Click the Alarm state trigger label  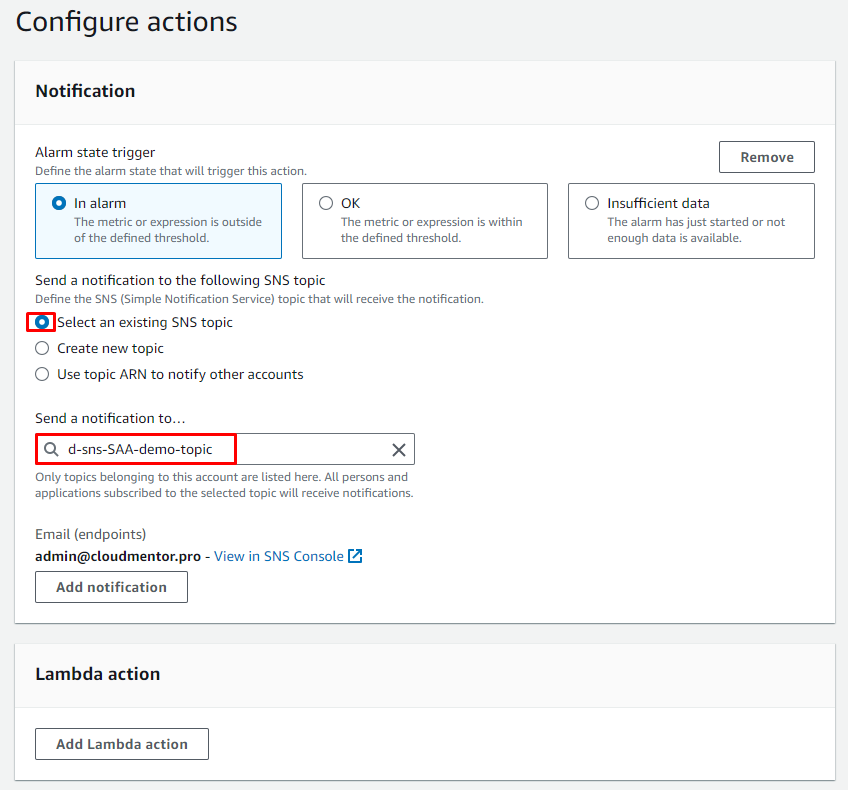click(x=95, y=152)
